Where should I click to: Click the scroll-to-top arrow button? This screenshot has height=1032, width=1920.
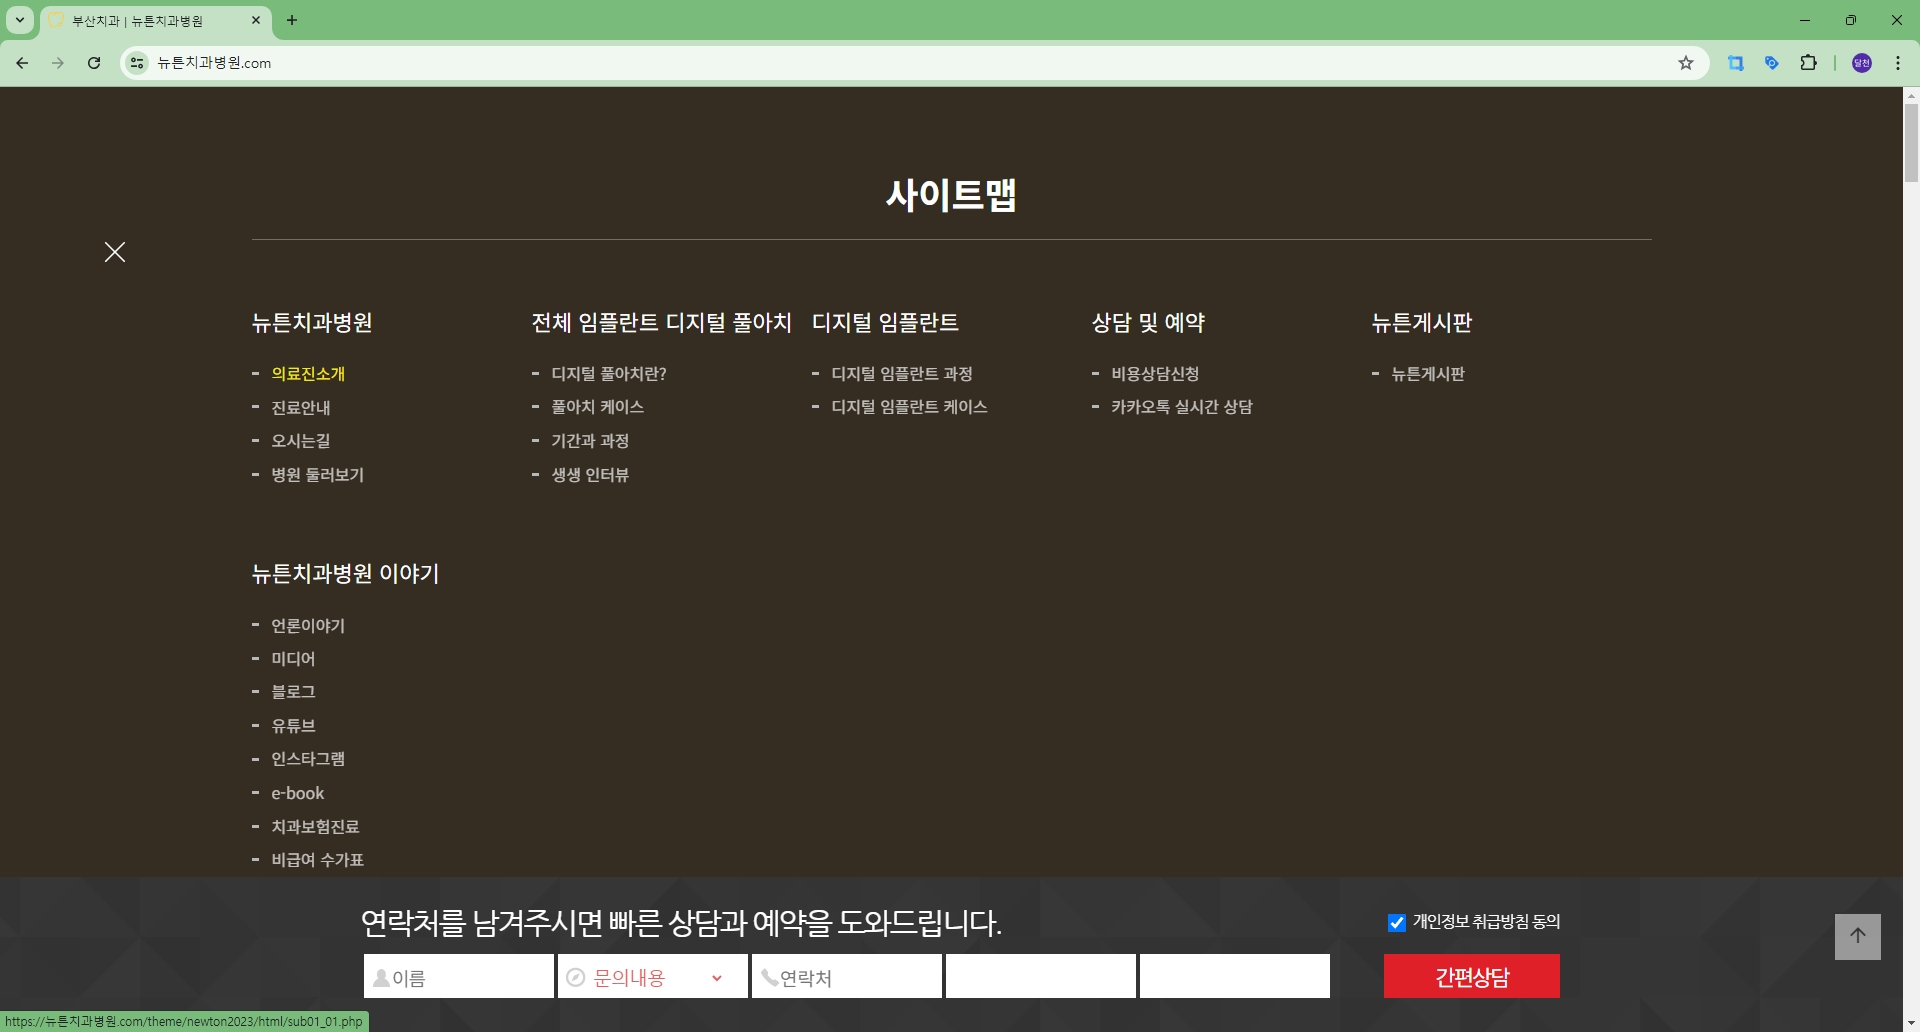pyautogui.click(x=1858, y=936)
